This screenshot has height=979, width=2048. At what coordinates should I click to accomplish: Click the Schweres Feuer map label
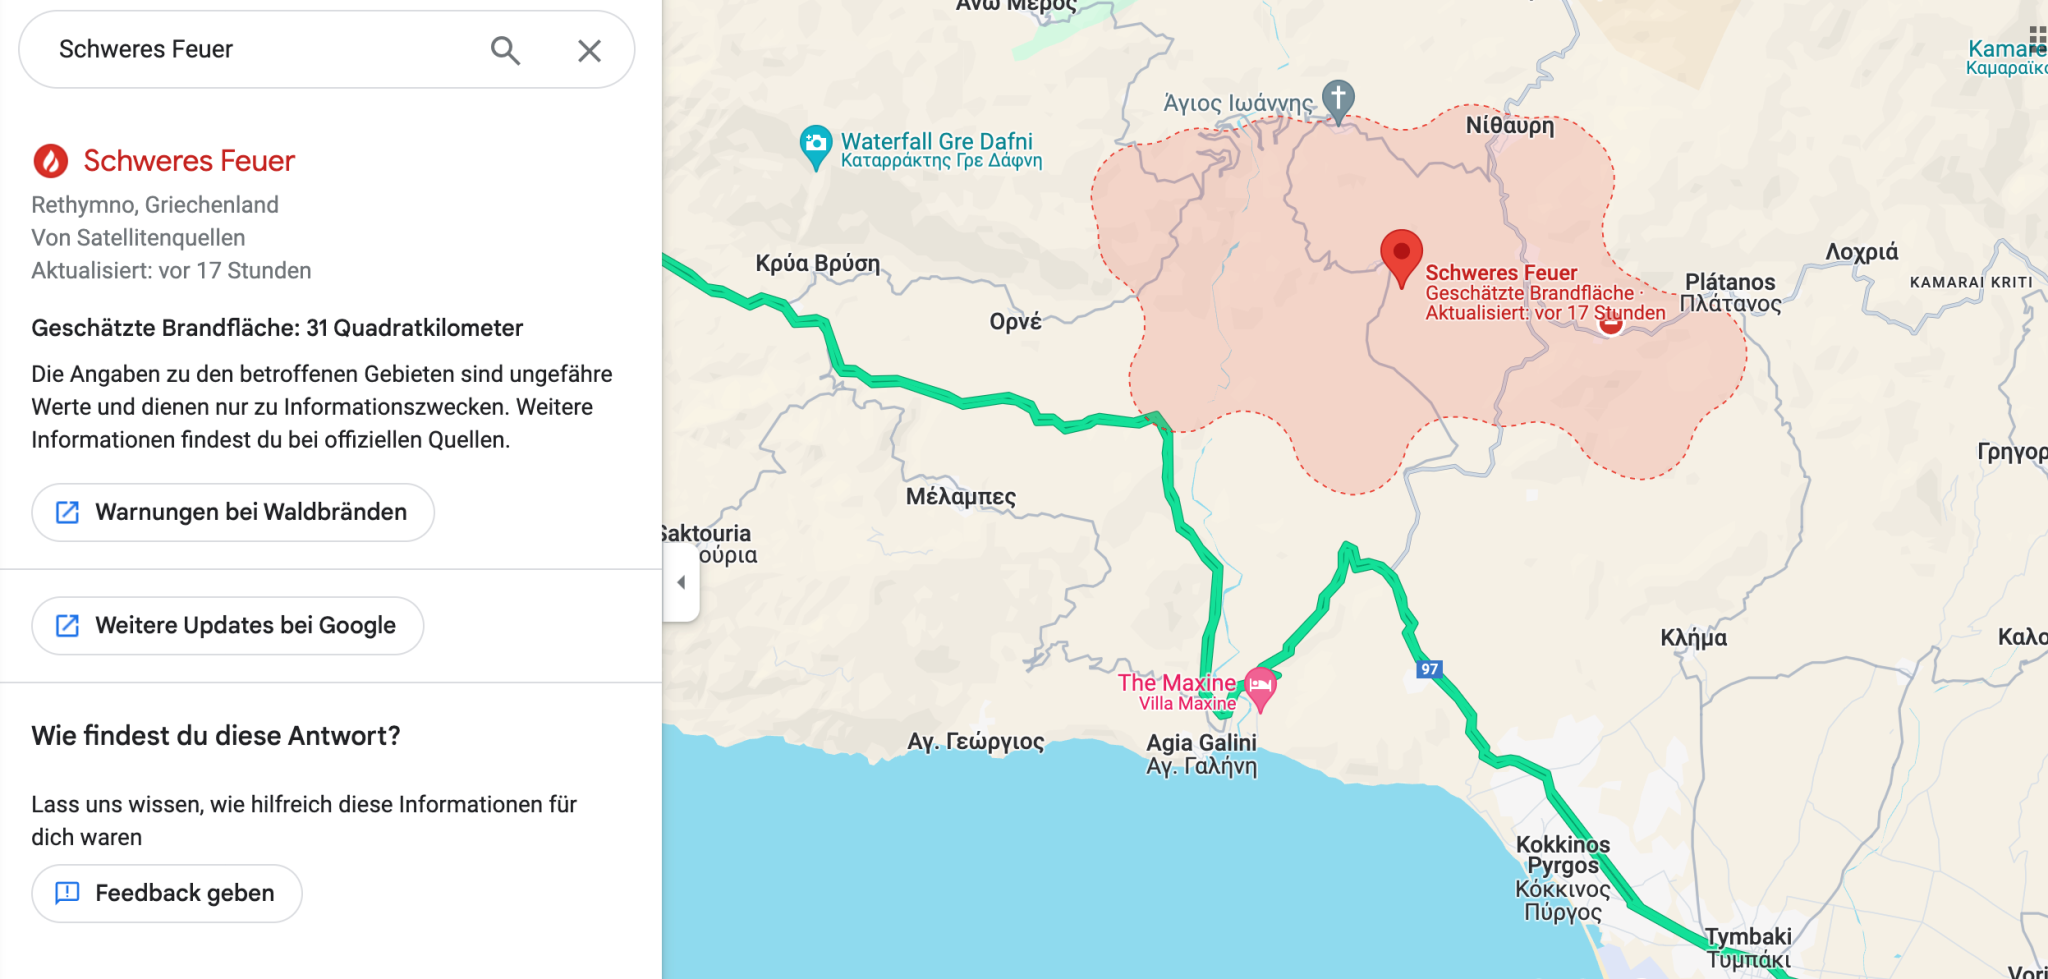point(1500,273)
